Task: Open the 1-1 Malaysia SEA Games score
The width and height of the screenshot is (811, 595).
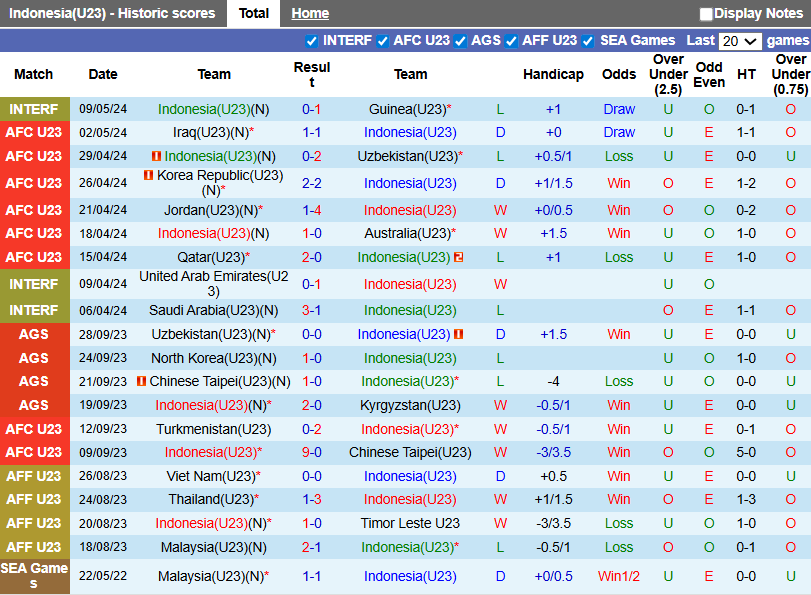Action: click(311, 576)
